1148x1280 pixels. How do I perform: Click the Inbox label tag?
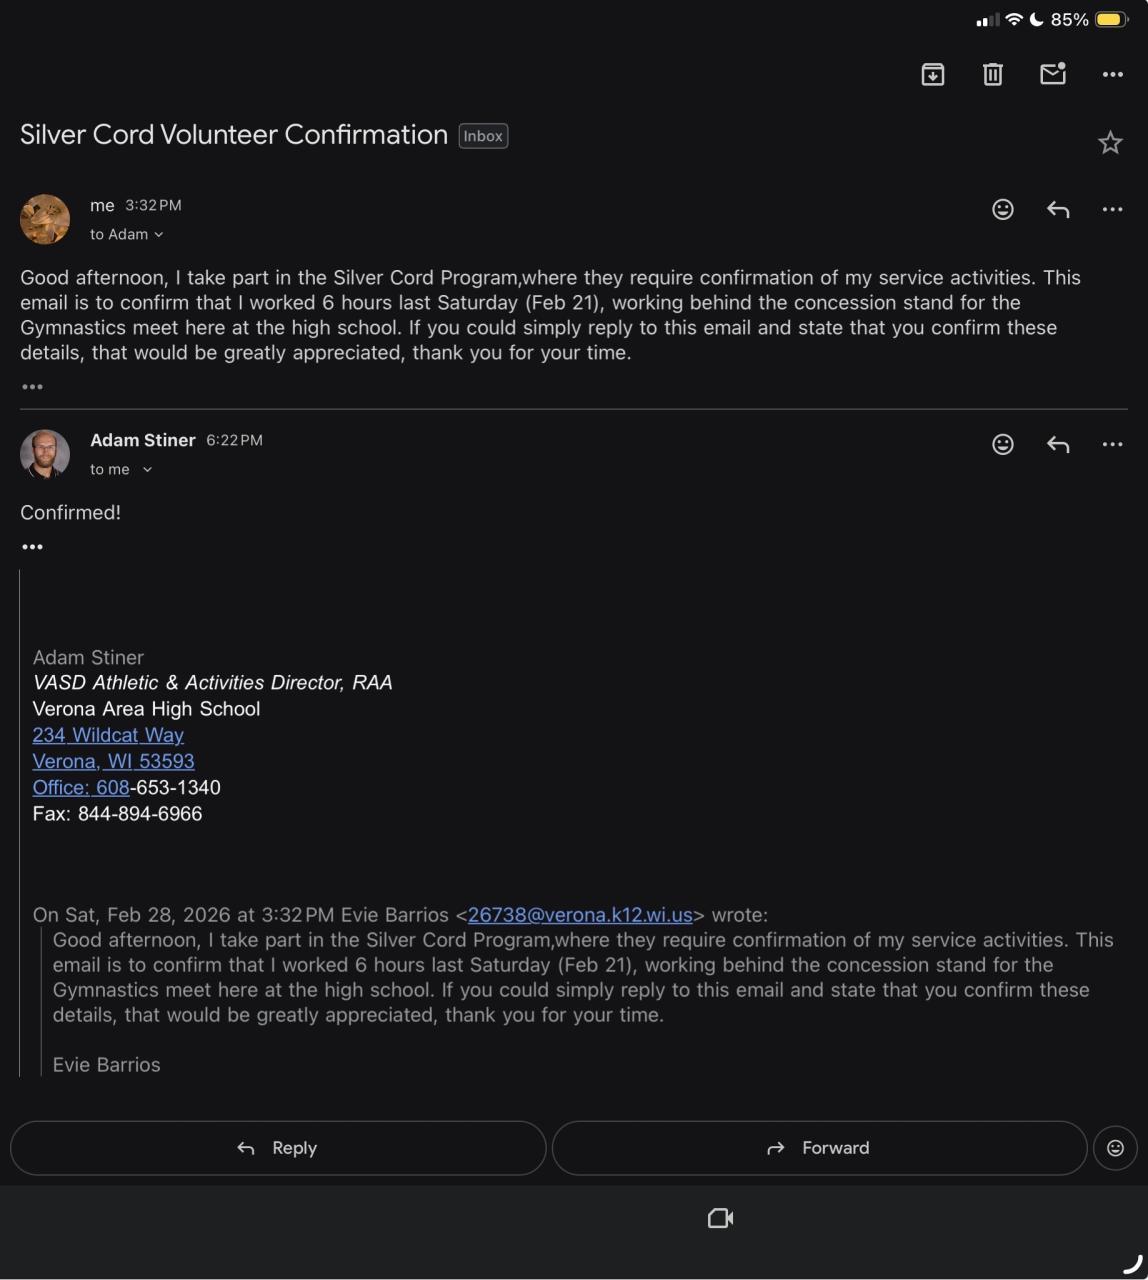[x=483, y=136]
